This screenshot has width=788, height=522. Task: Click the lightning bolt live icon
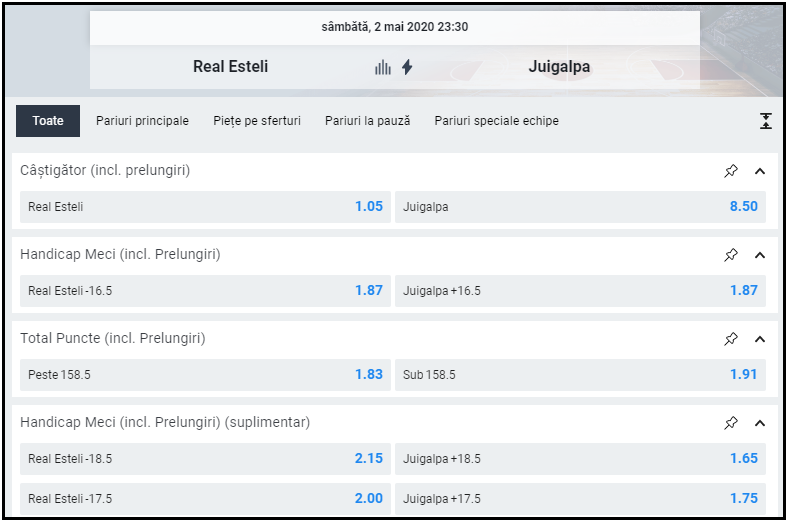click(407, 67)
